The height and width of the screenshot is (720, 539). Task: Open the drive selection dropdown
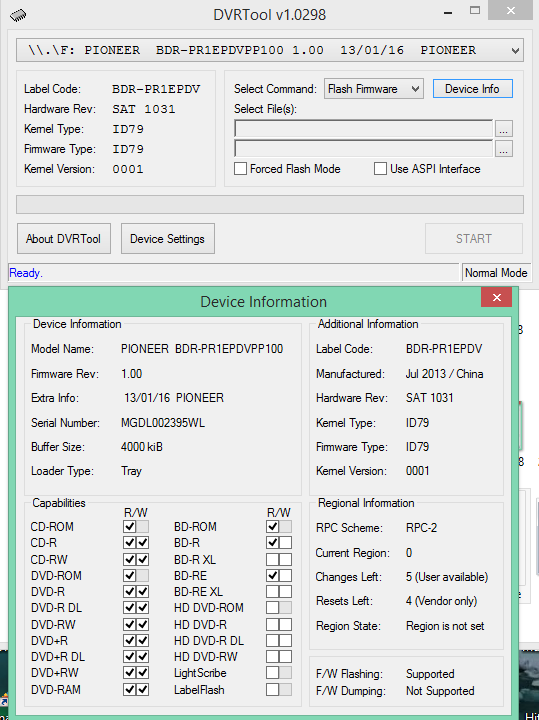pos(270,50)
